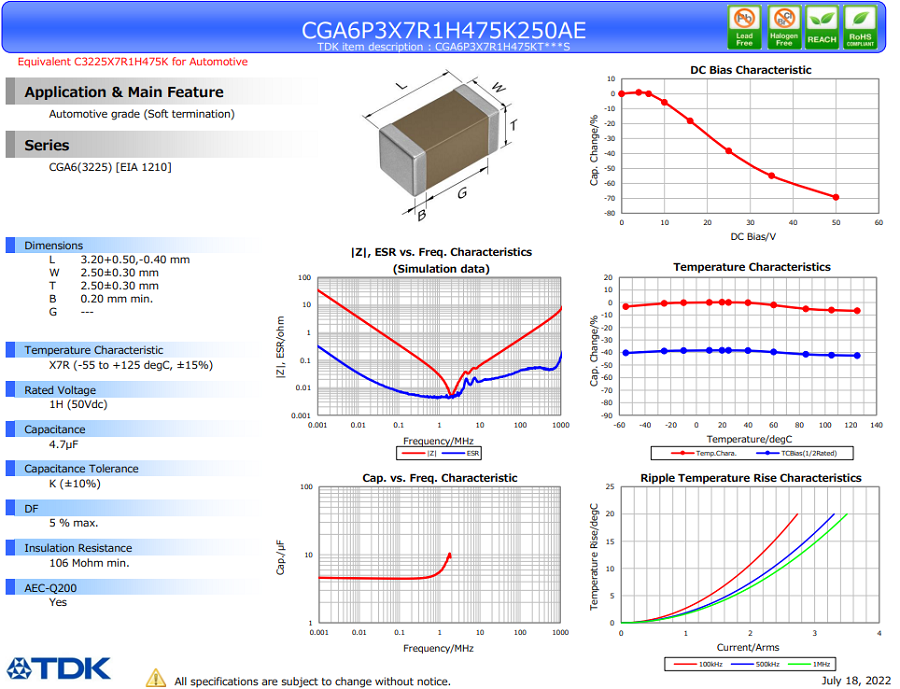This screenshot has width=900, height=689.
Task: Select the B dimension 0.20 mm min.
Action: 117,299
